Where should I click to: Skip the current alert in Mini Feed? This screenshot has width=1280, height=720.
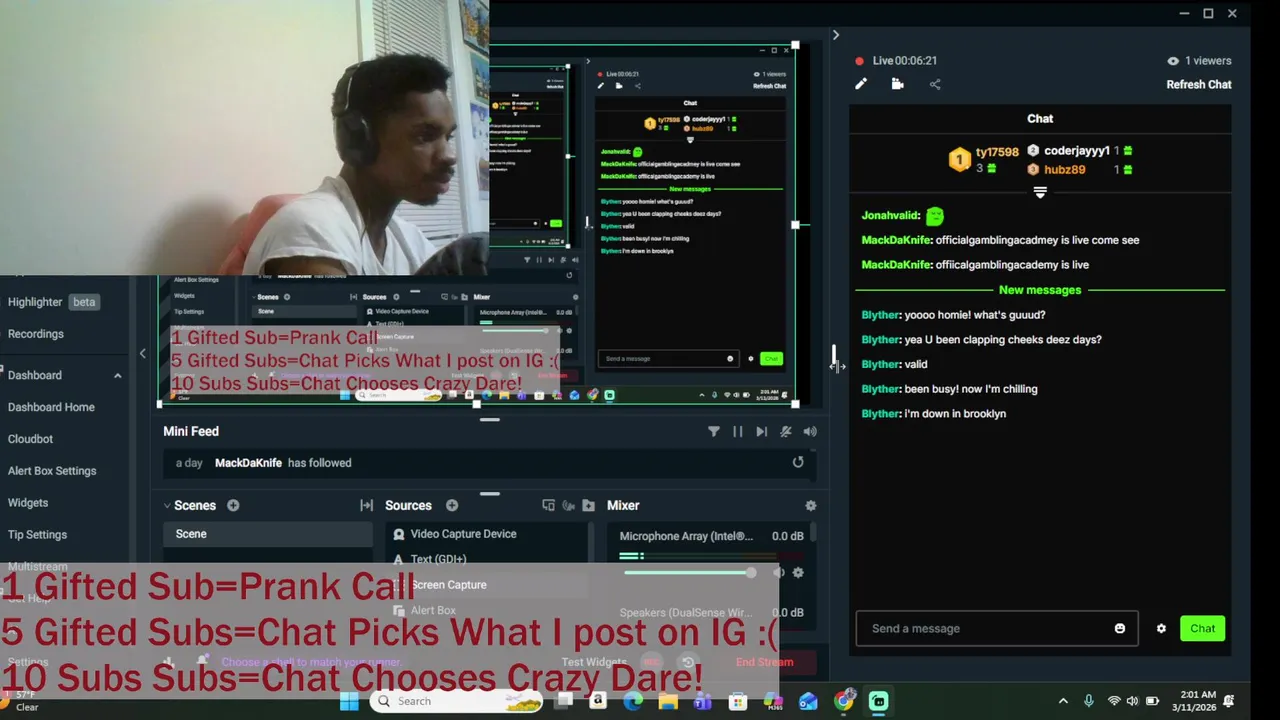761,431
